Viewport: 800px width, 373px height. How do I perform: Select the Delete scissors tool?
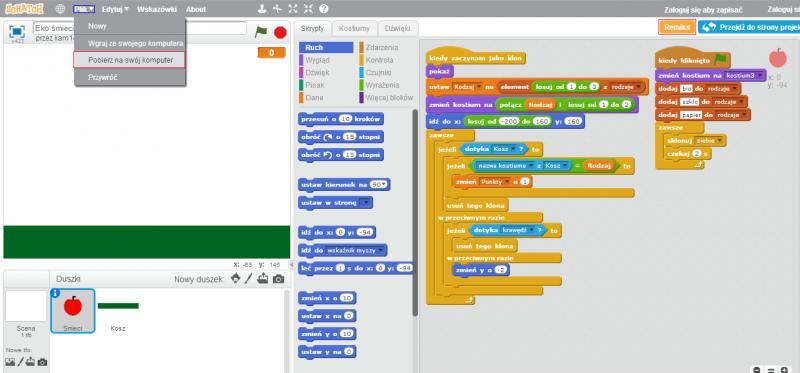277,9
